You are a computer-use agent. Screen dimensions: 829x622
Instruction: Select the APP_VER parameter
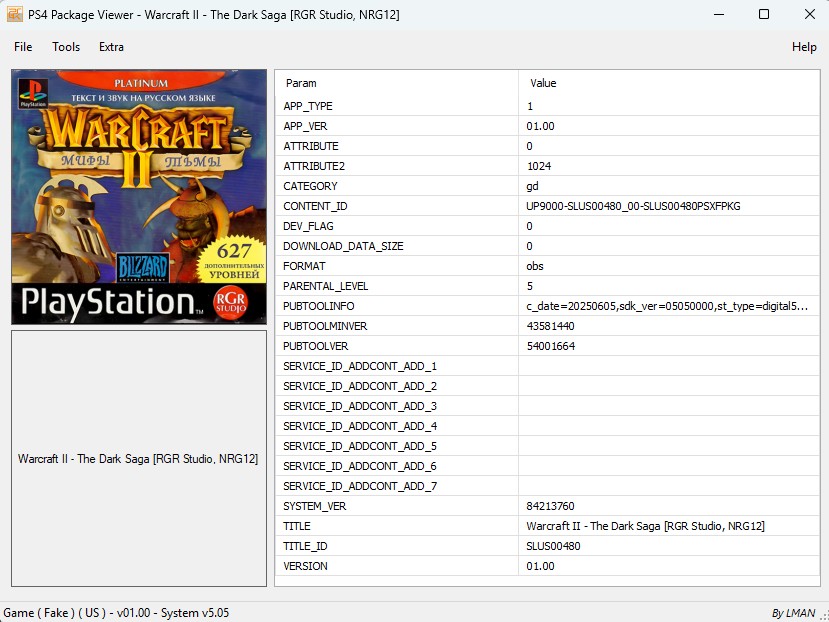pos(305,126)
